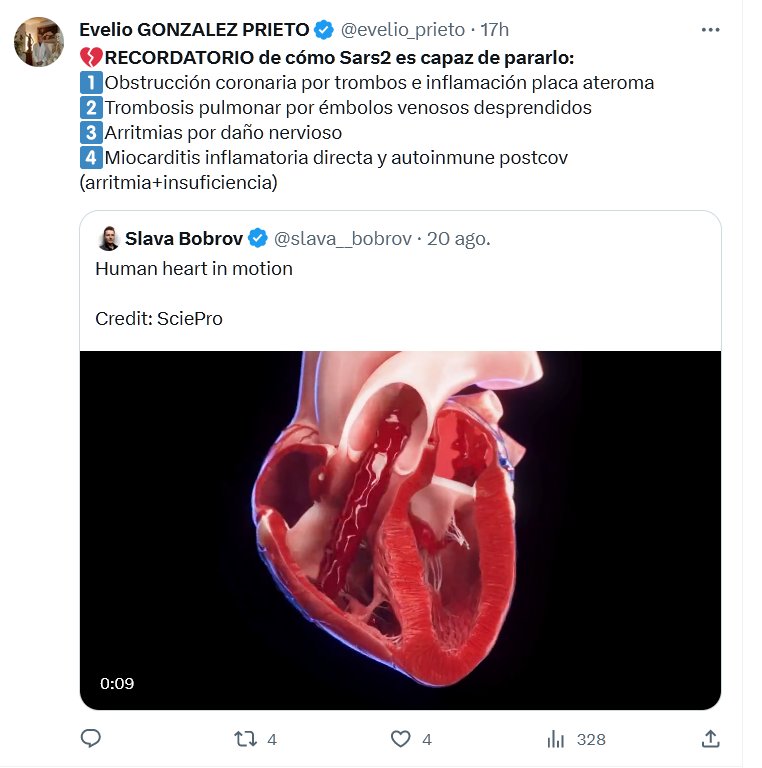Open the Evelio GONZALEZ PRIETO profile name
The image size is (762, 768).
tap(194, 30)
